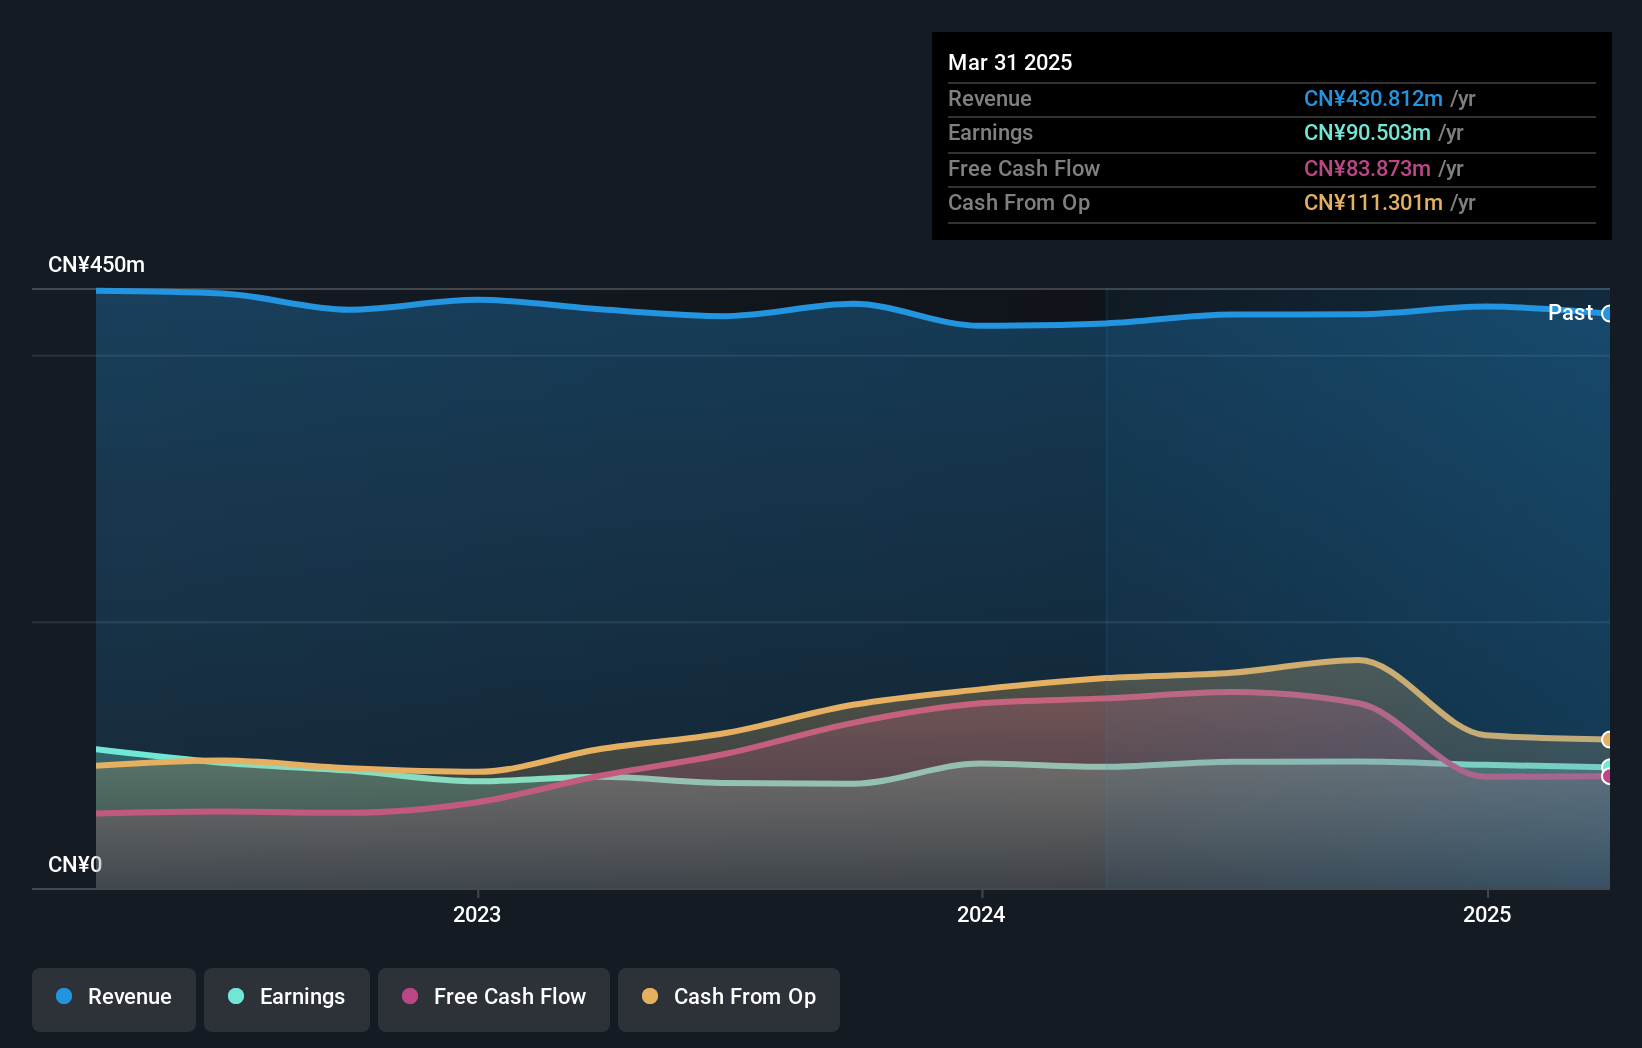Click the Cash From Op line end marker
1642x1048 pixels.
[1608, 740]
